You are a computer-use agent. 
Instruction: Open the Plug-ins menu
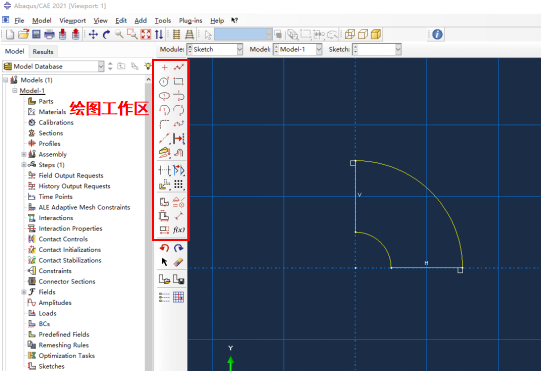190,21
